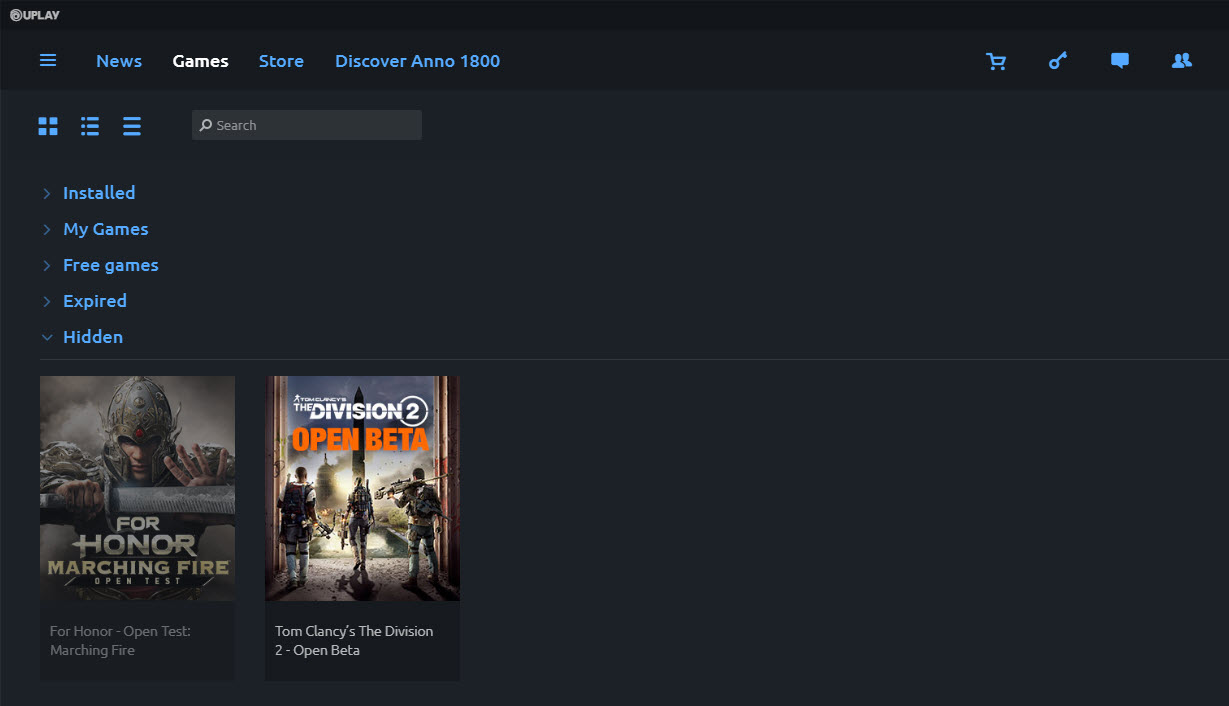1229x706 pixels.
Task: Click inside the game search field
Action: click(x=306, y=124)
